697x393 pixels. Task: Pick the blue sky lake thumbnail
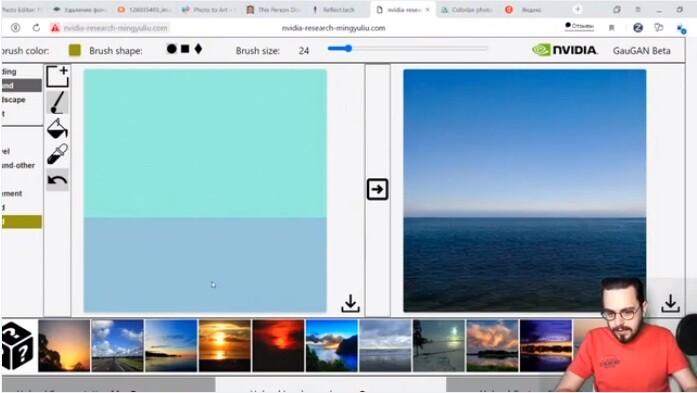[x=171, y=345]
